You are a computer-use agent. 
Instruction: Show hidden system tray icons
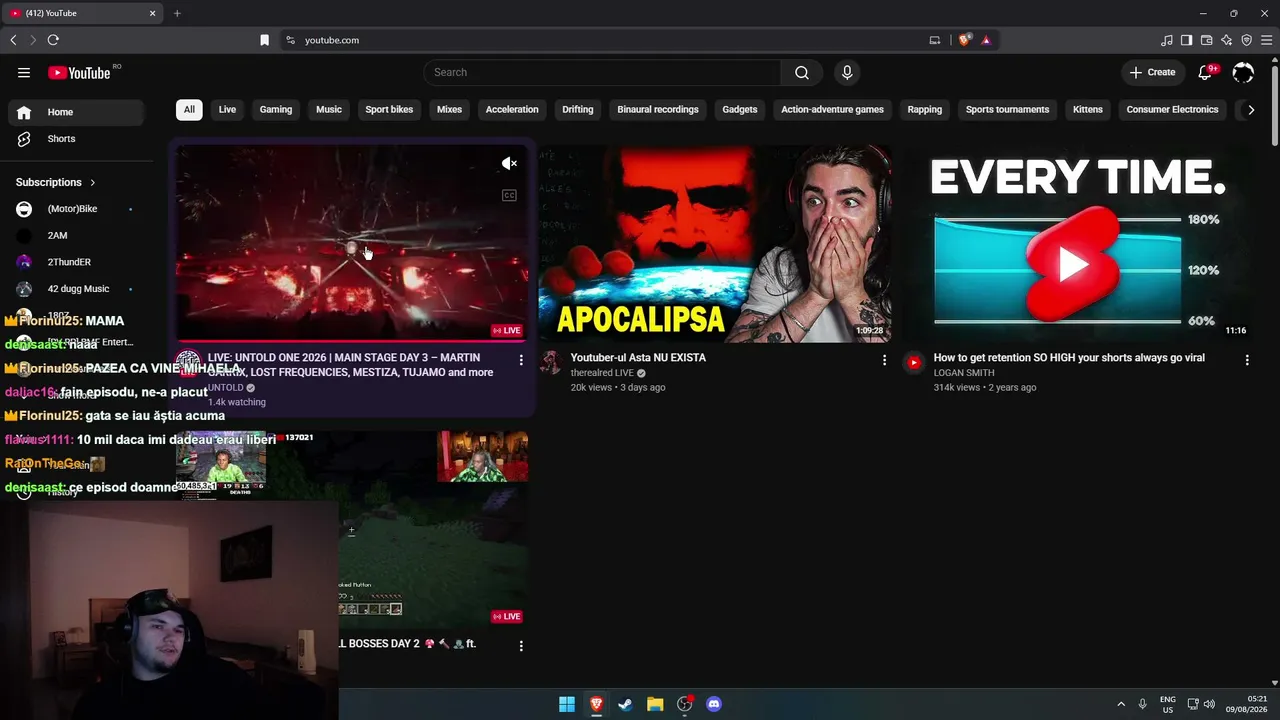1121,704
